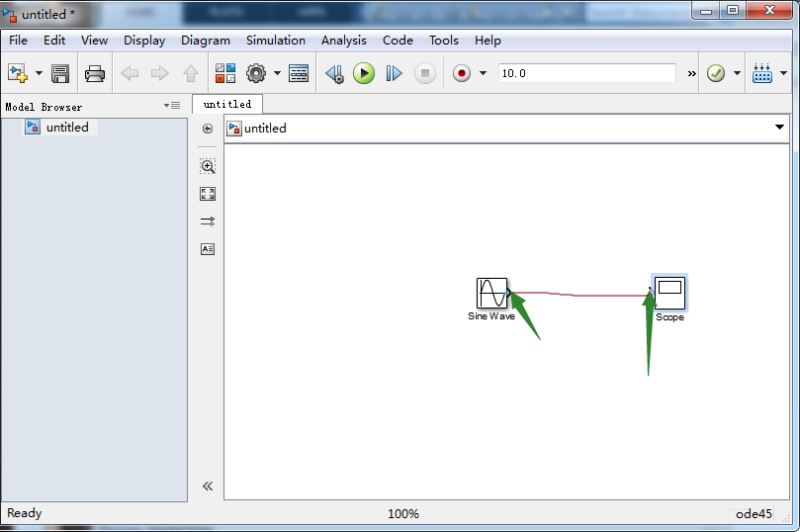Toggle the simulation record button

pos(462,73)
